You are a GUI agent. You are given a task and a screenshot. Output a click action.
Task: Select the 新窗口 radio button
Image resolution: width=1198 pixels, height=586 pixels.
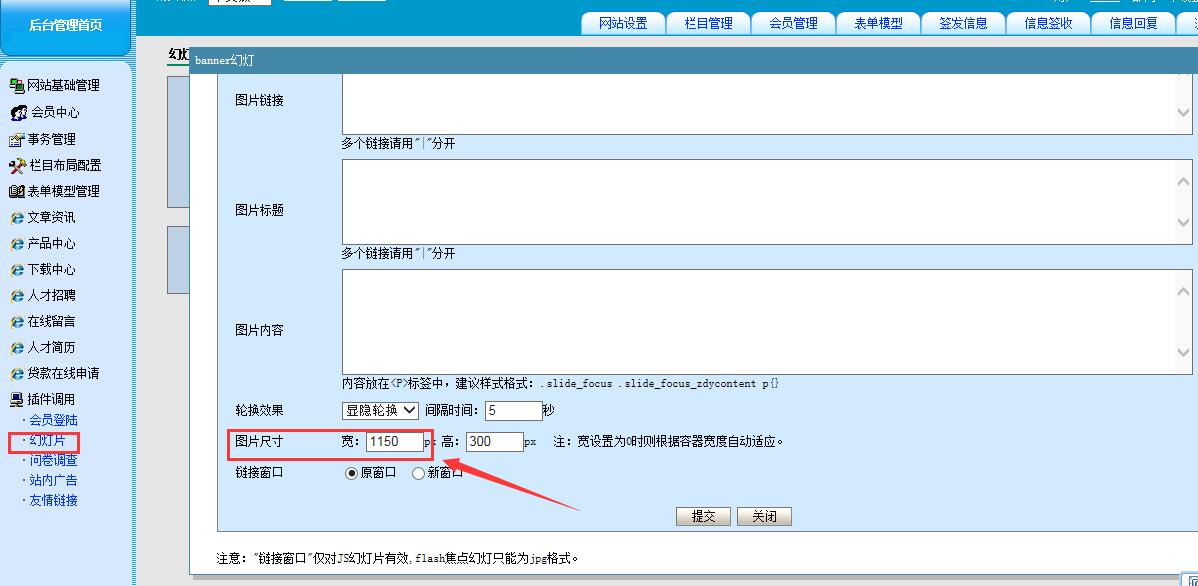tap(418, 473)
